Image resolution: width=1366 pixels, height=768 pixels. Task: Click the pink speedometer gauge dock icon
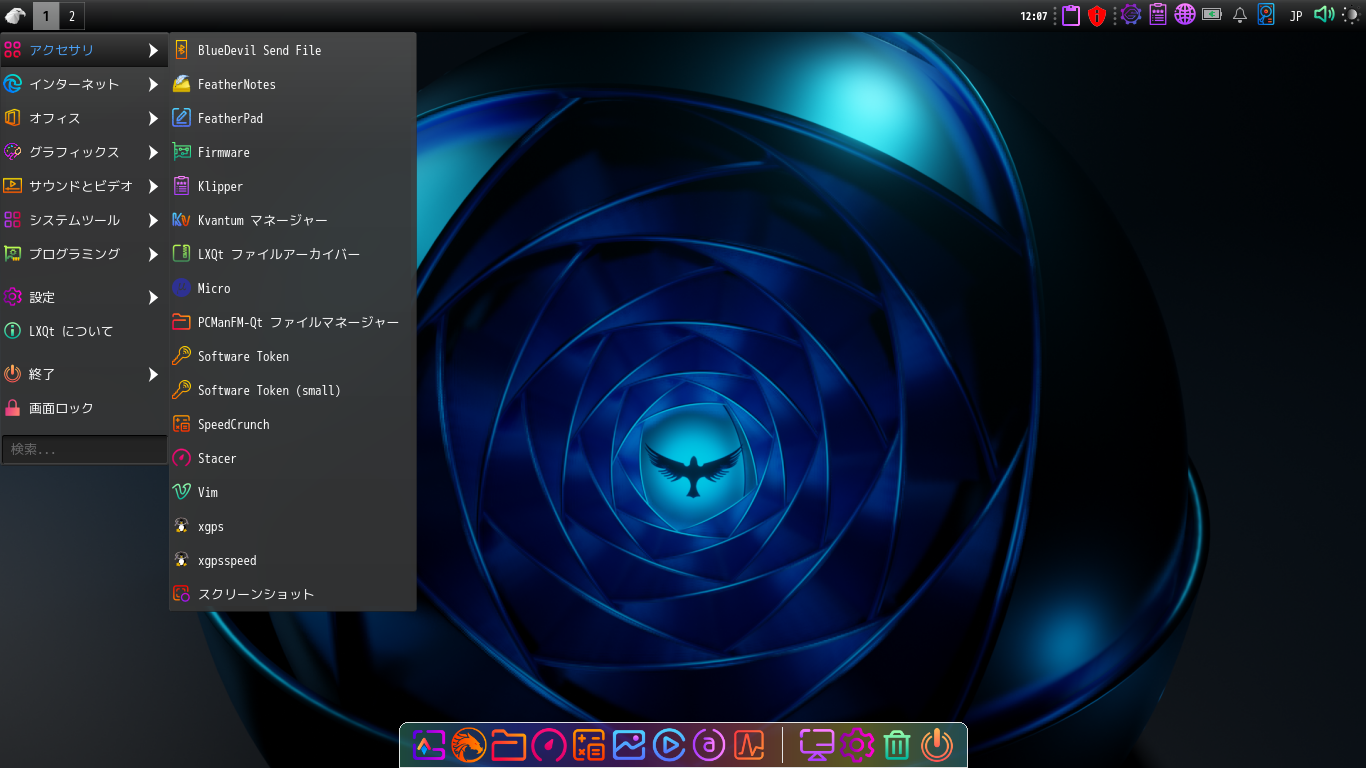click(549, 745)
